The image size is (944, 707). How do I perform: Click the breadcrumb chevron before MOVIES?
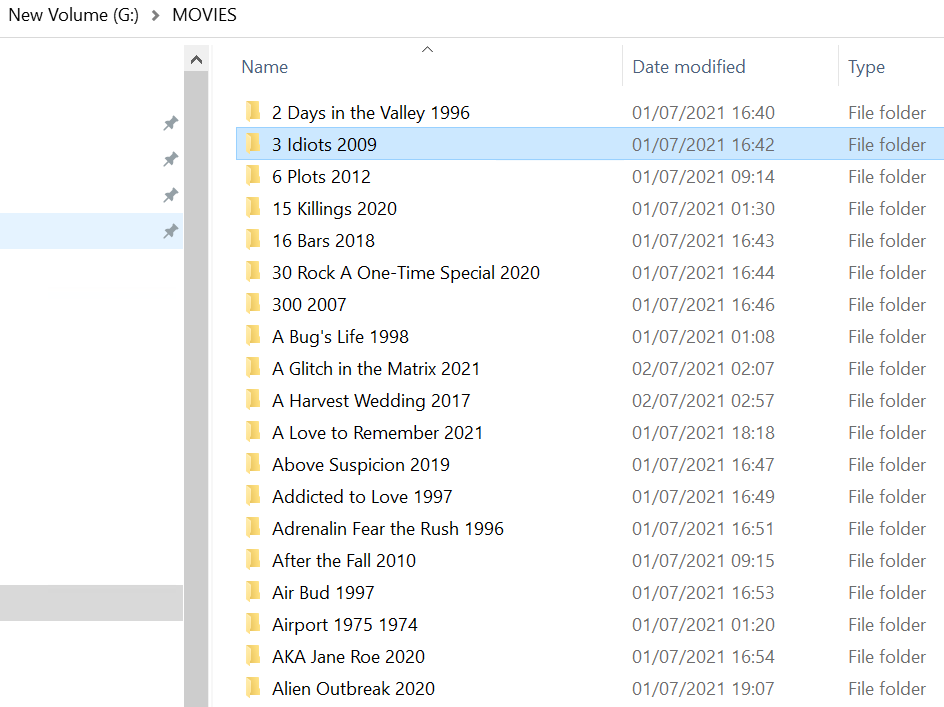156,16
